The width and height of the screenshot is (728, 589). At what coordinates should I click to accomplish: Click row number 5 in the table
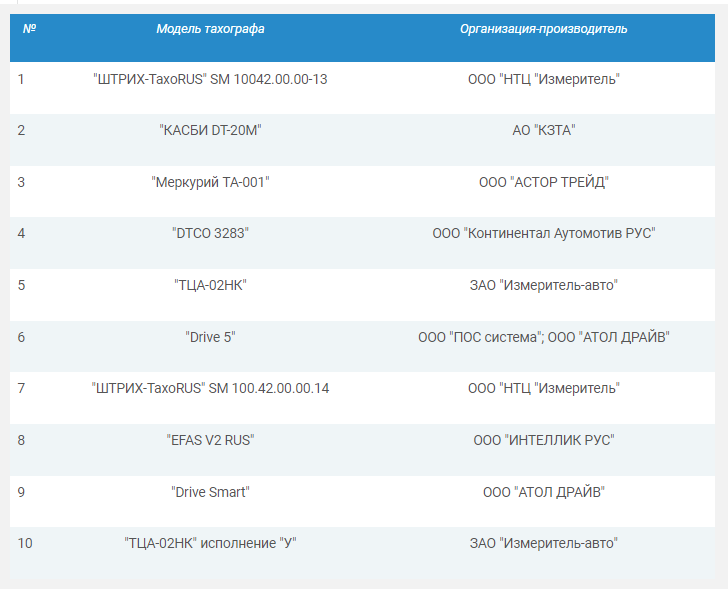click(x=21, y=285)
